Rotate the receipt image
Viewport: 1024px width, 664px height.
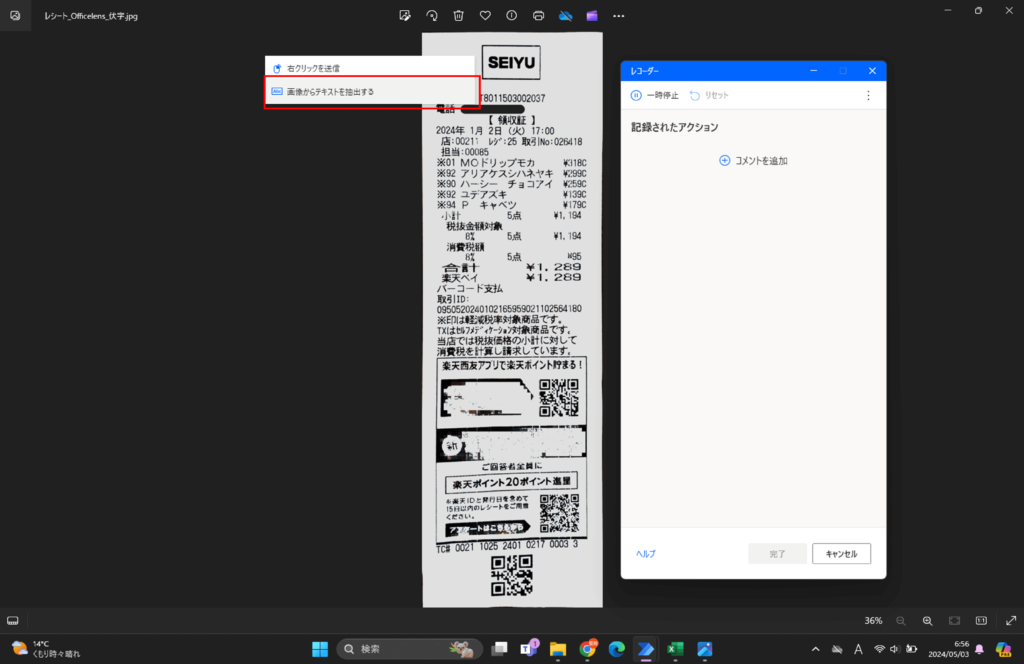click(432, 16)
